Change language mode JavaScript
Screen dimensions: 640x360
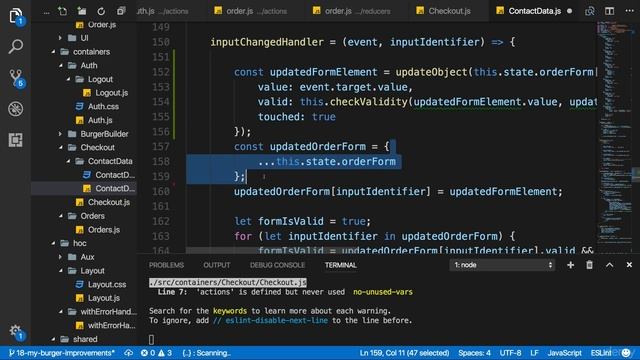coord(564,353)
